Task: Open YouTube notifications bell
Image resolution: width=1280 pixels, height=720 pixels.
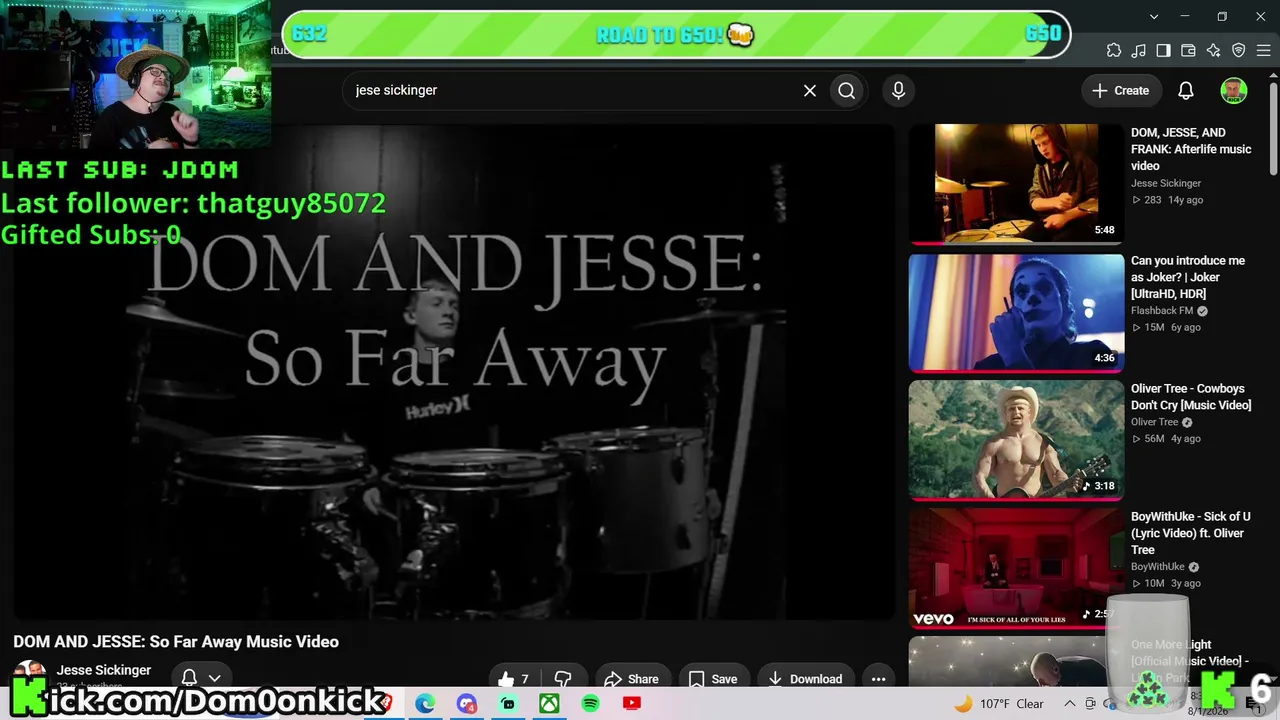Action: tap(1186, 90)
